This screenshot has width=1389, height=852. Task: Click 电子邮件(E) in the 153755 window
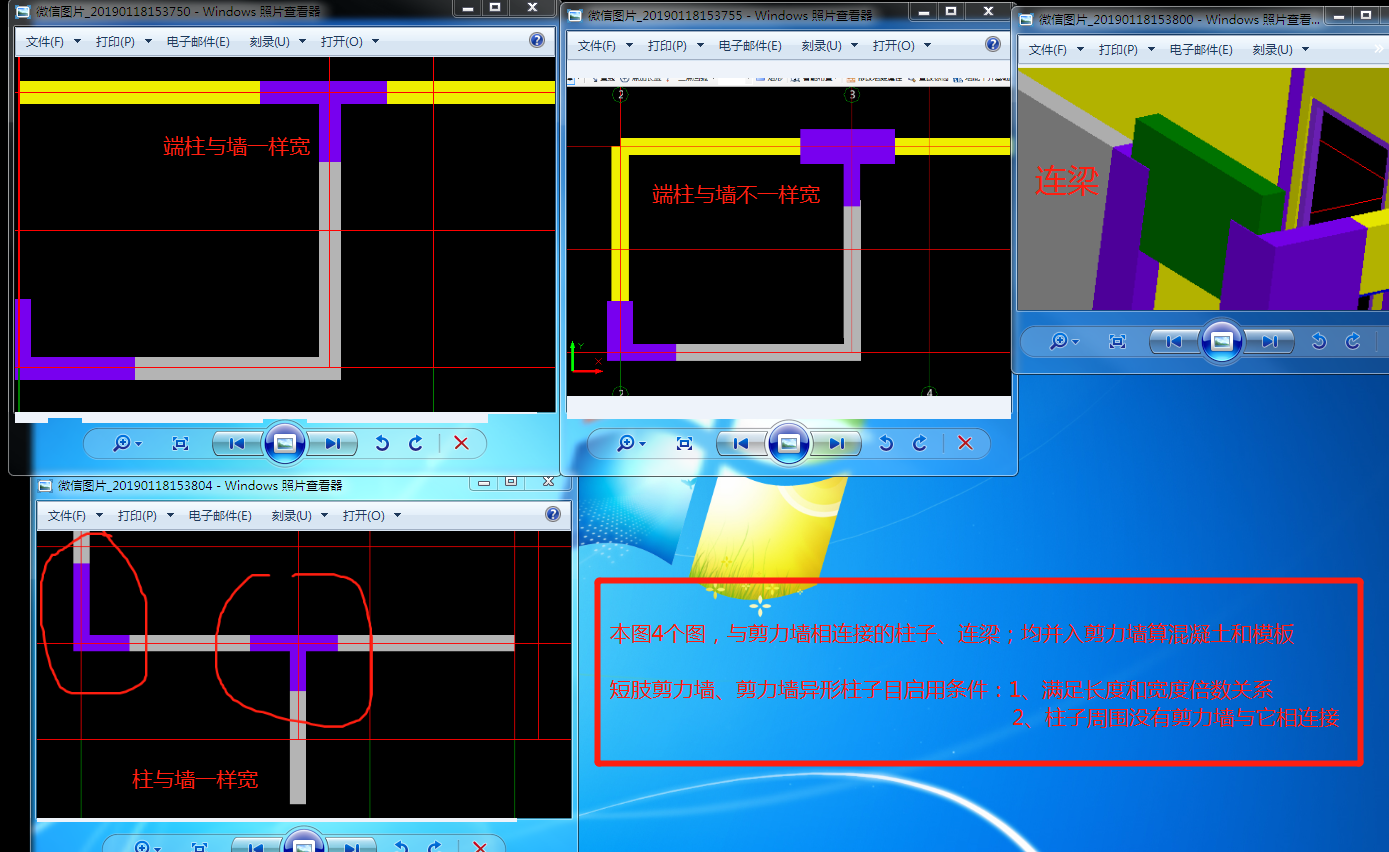point(750,46)
